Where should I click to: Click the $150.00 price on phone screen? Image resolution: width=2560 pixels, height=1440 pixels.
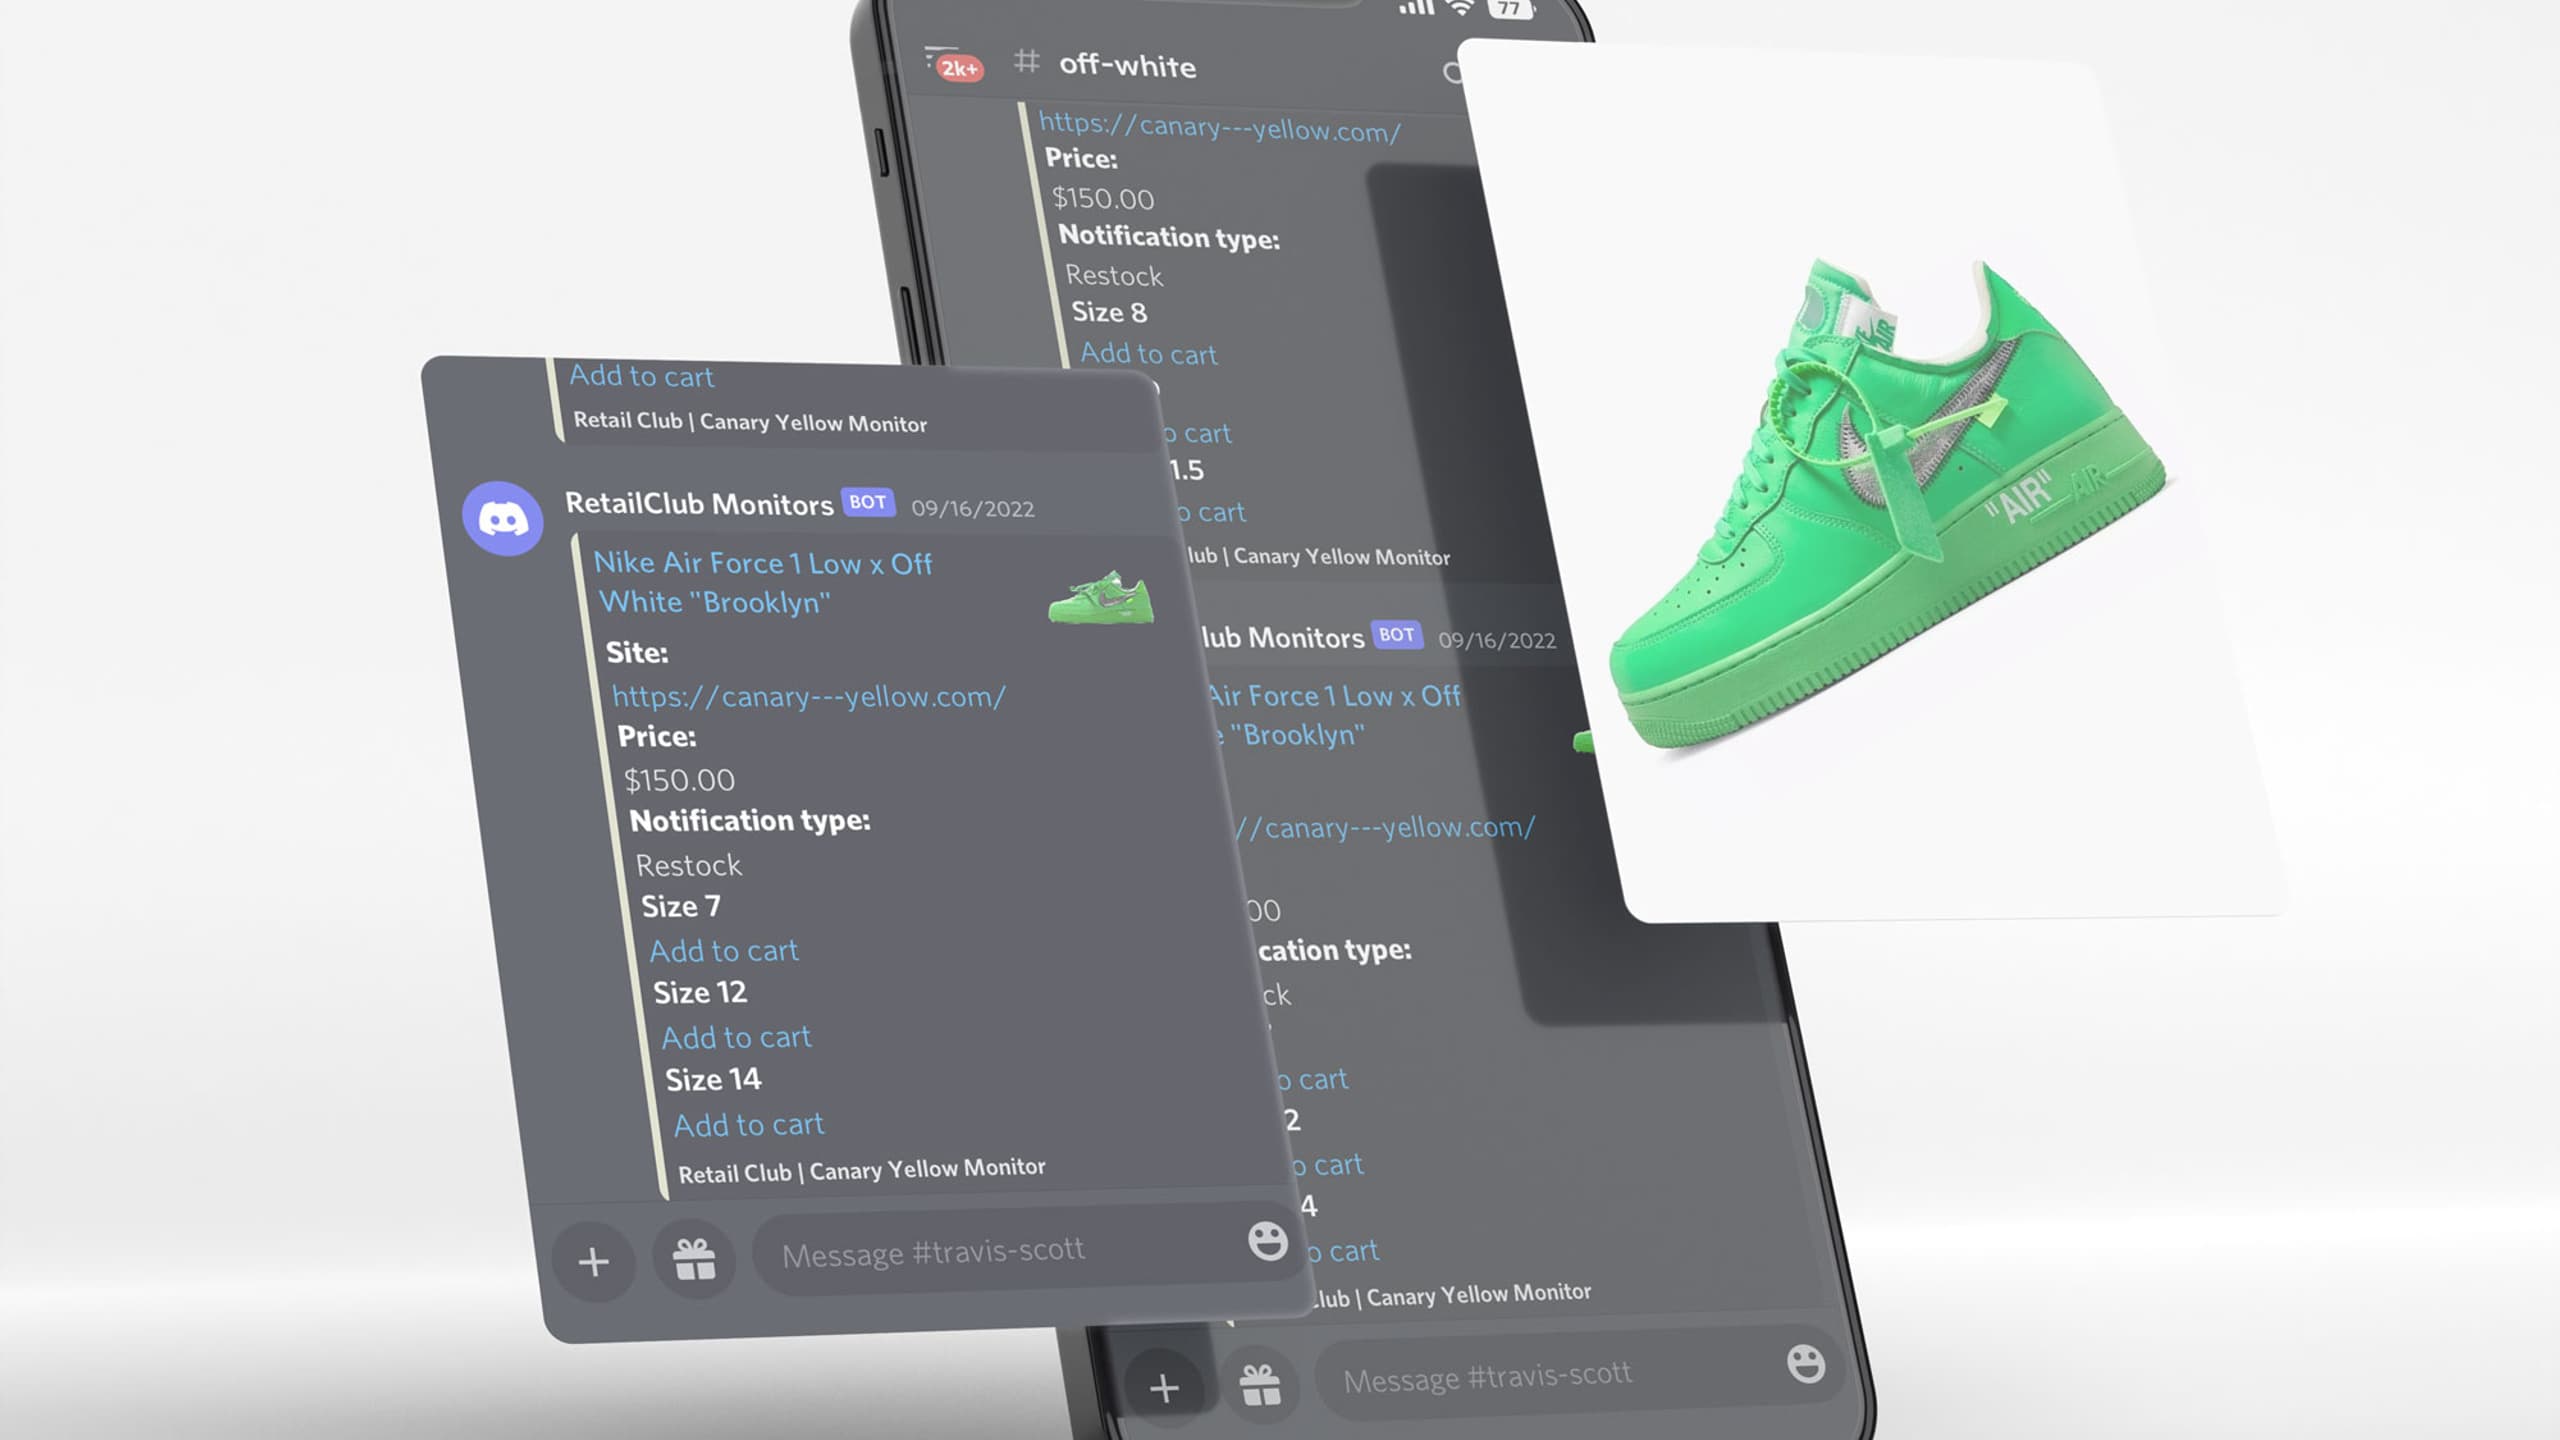[1103, 198]
